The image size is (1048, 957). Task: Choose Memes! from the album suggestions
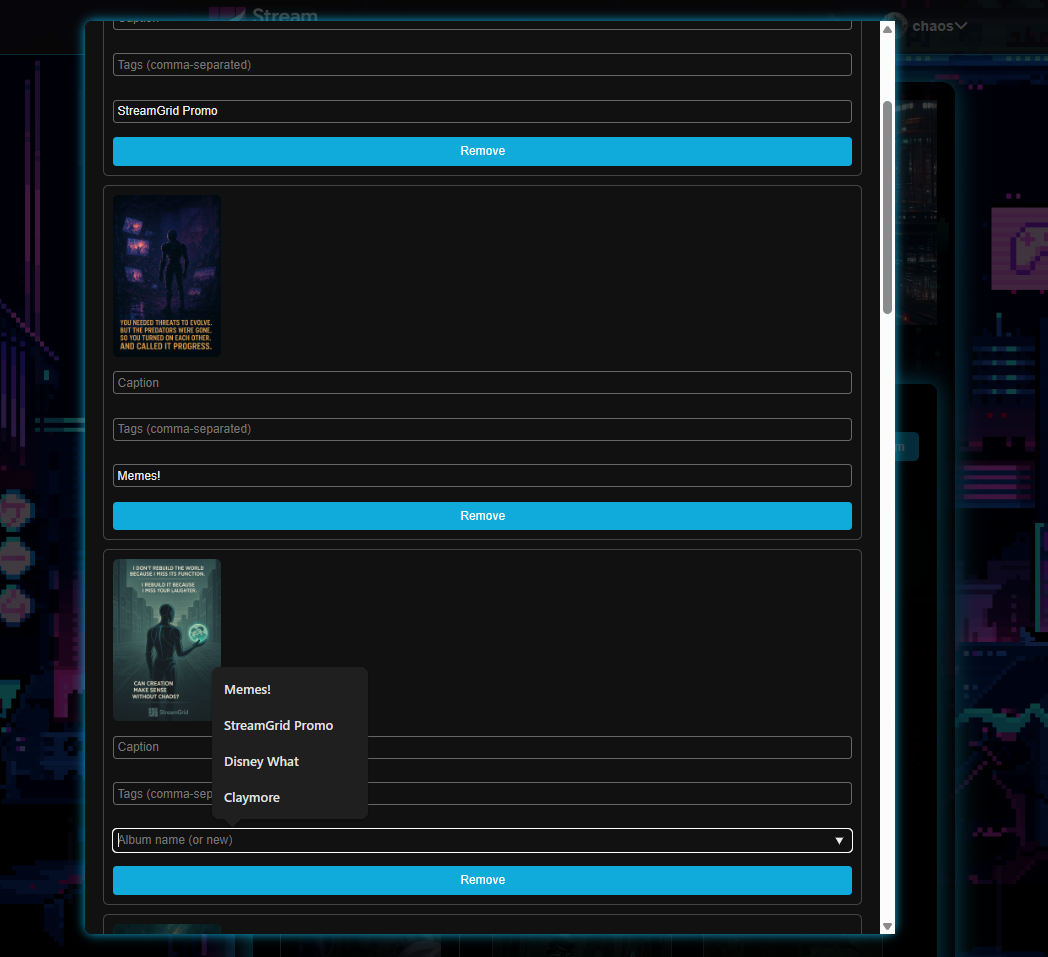[247, 690]
